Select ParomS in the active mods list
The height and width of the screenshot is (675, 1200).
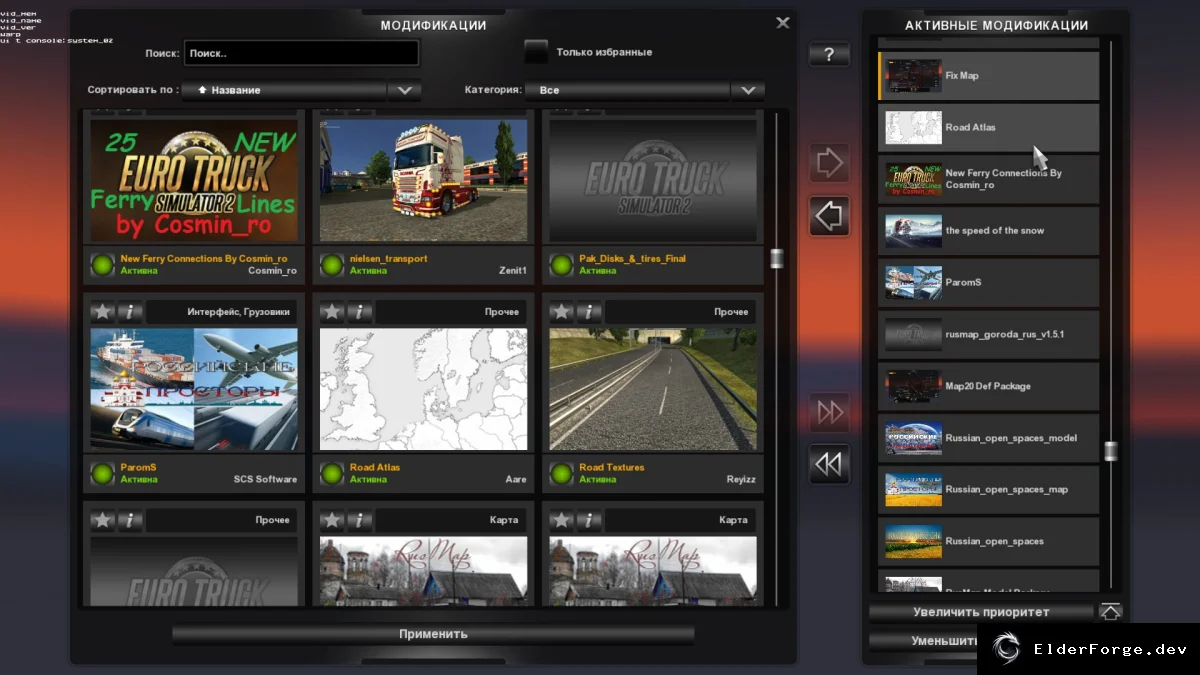(988, 283)
